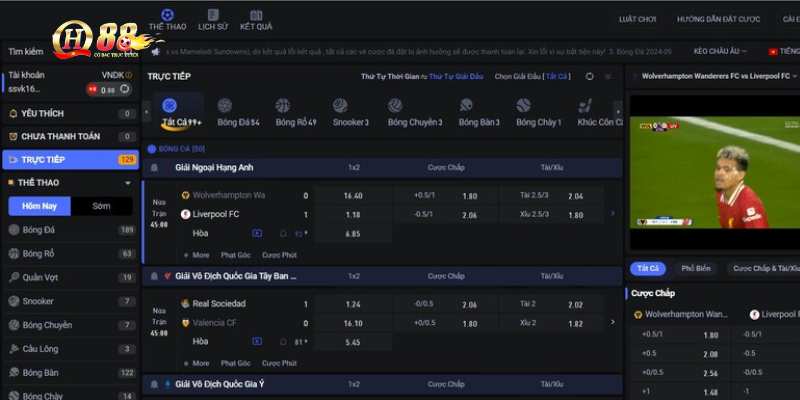Open Hướng Dẫn Đặt Cược guide link
The width and height of the screenshot is (800, 400).
point(718,19)
